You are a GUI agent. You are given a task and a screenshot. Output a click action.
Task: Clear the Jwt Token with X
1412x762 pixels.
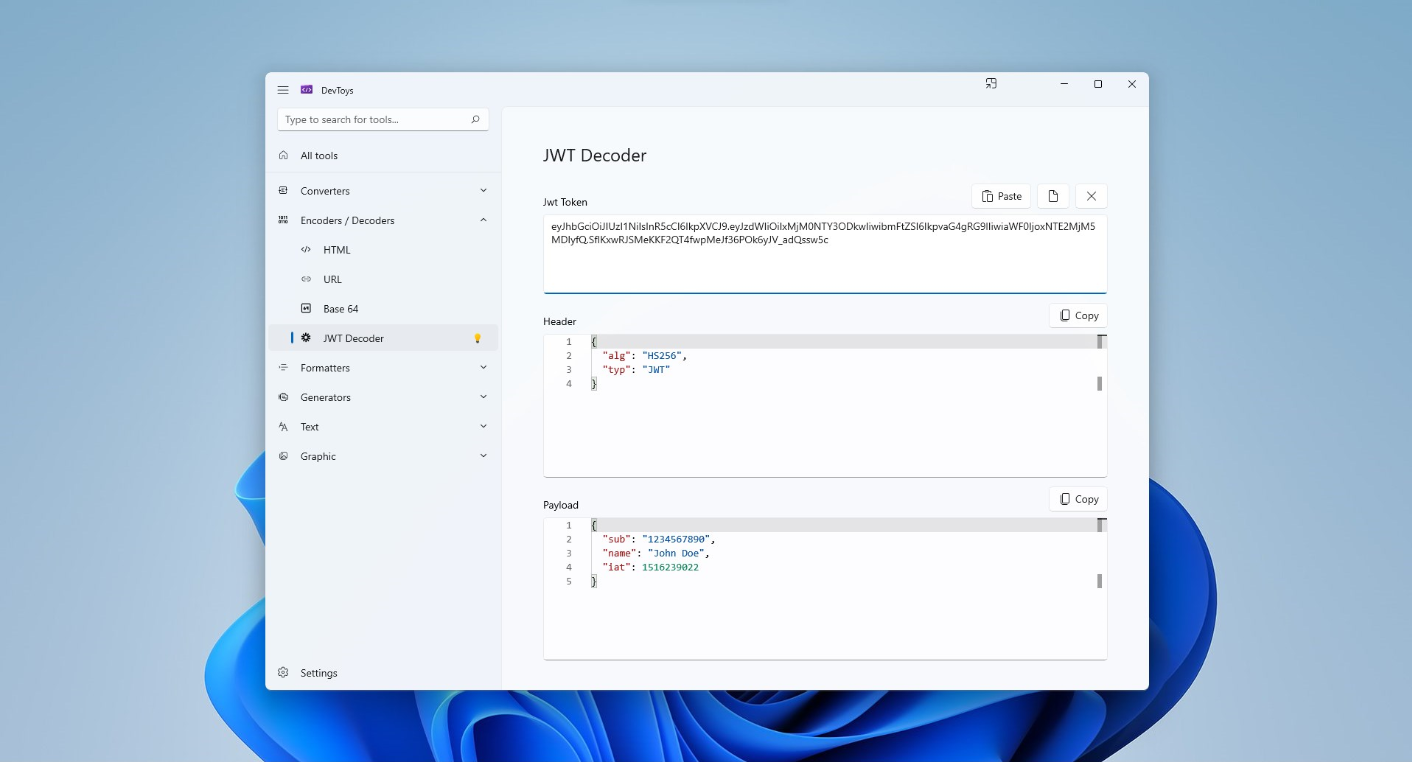click(1091, 196)
